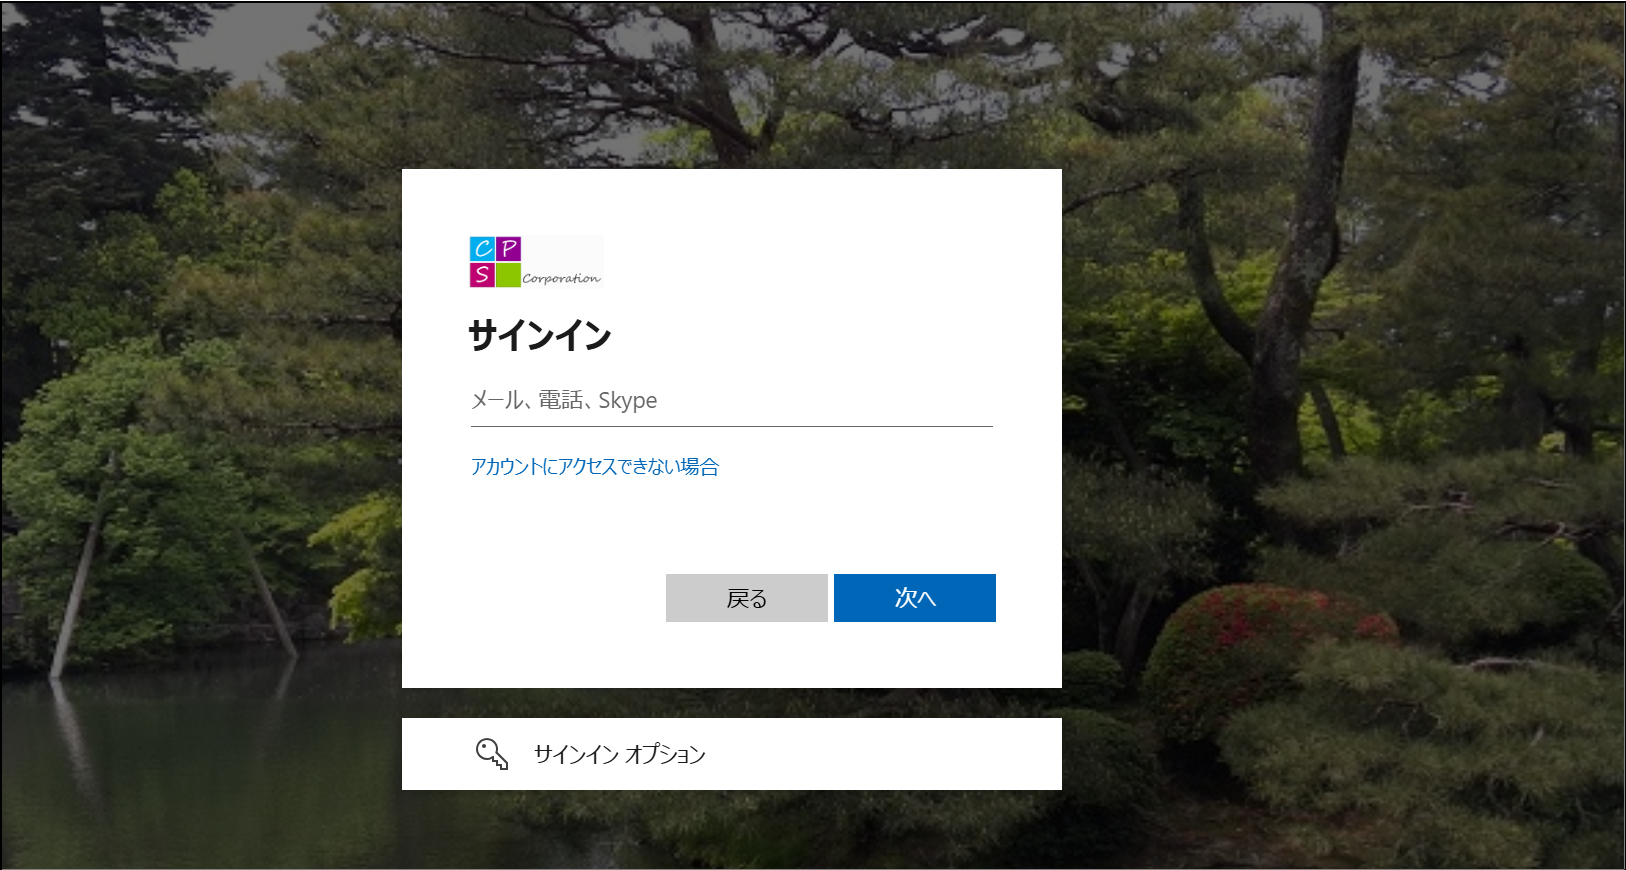
Task: Open サインイン オプション text label
Action: click(x=619, y=755)
